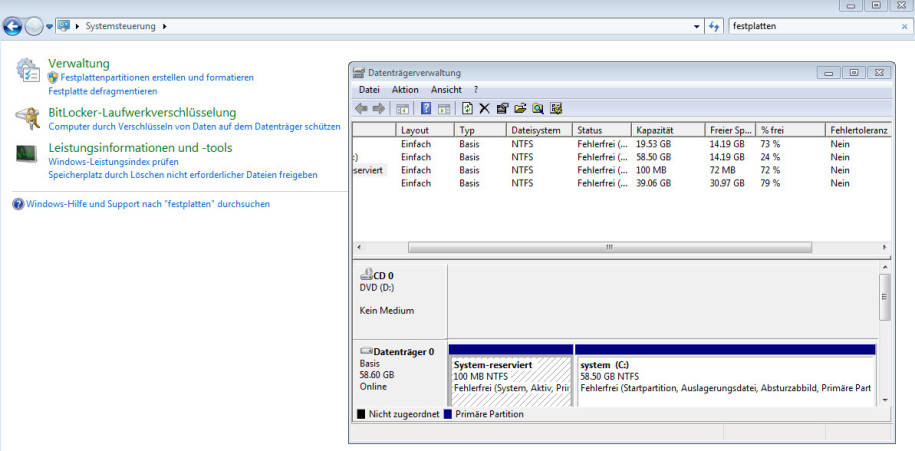
Task: Open Festplattenpartitionen erstellen und formatieren
Action: coord(157,77)
